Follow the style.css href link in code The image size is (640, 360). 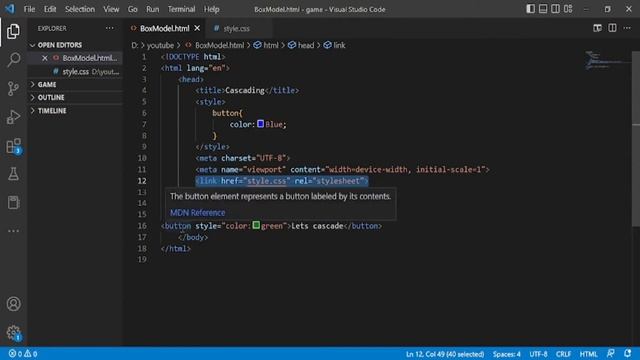(x=267, y=181)
